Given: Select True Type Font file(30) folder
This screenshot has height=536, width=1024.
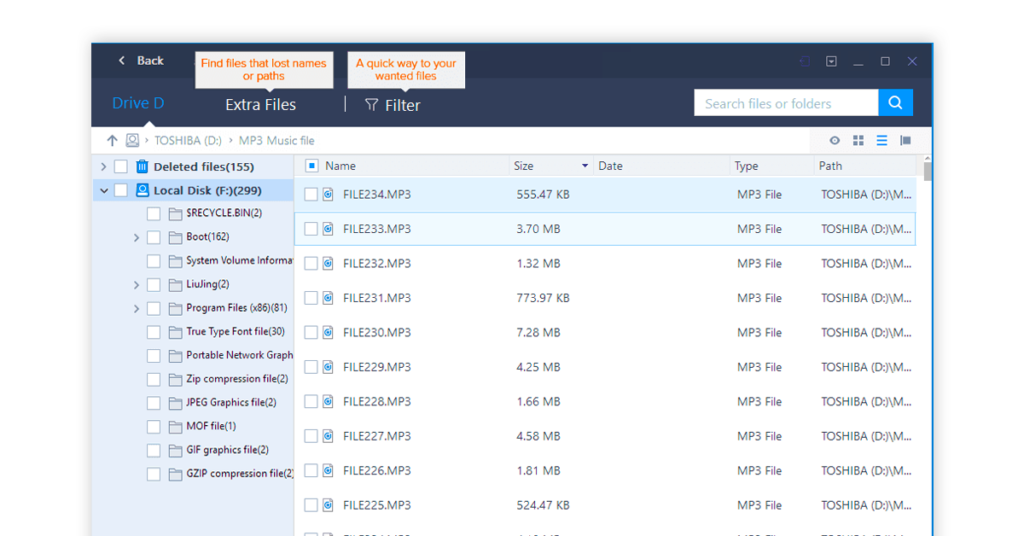Looking at the screenshot, I should click(235, 332).
